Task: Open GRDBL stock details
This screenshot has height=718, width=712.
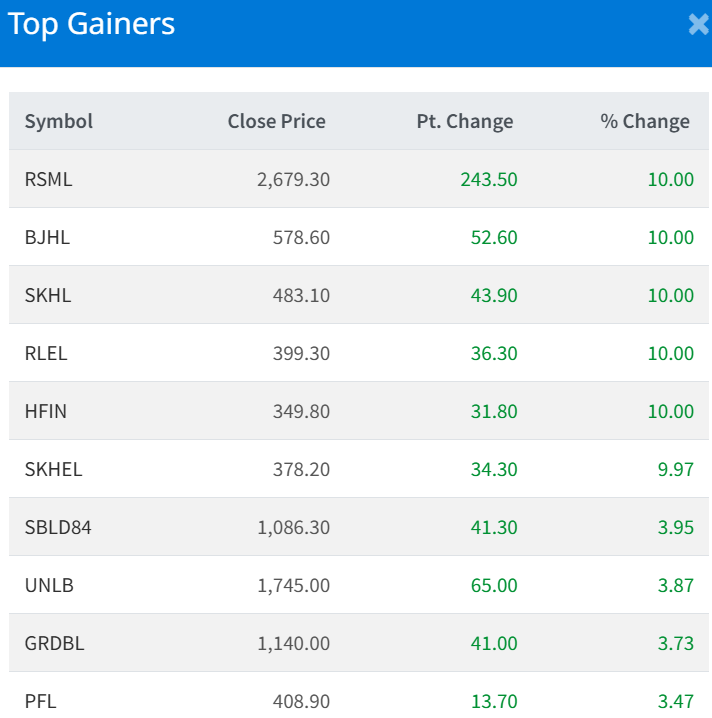Action: tap(54, 644)
